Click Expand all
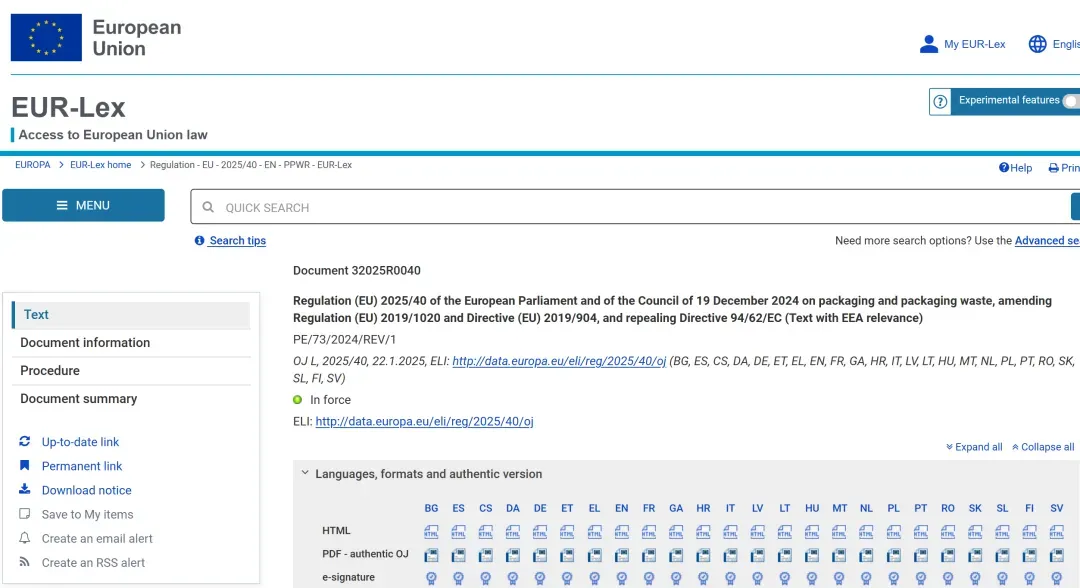 pyautogui.click(x=974, y=447)
